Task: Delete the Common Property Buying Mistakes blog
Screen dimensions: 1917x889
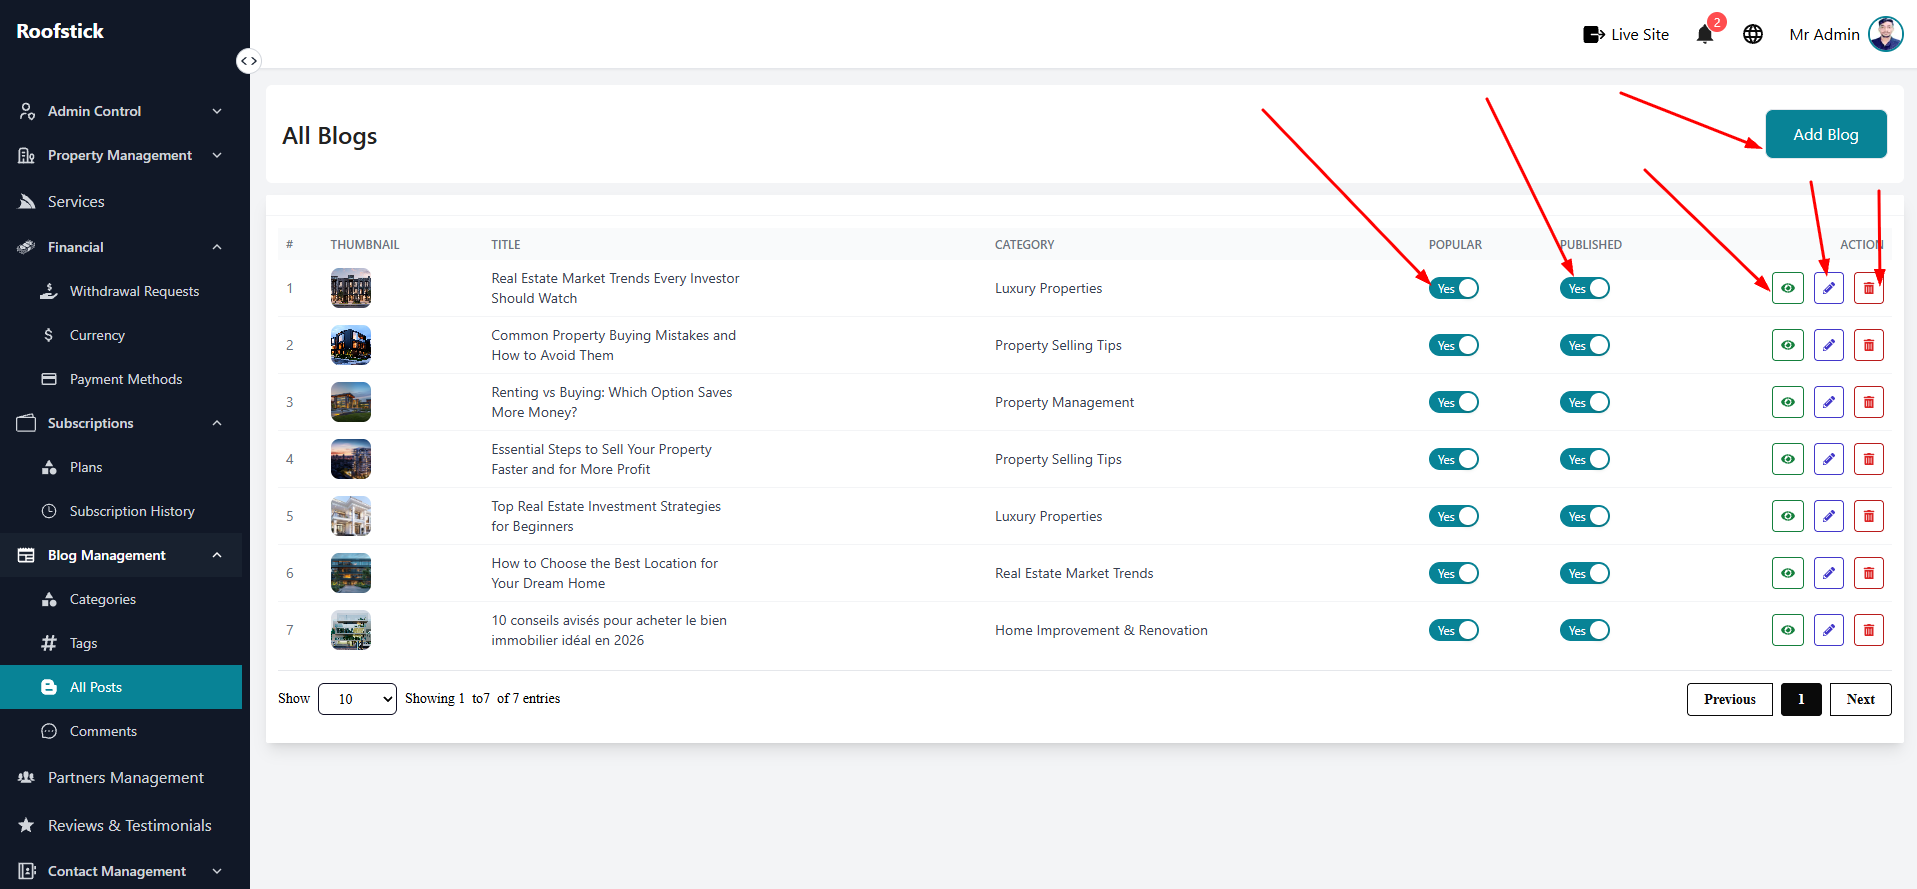Action: click(x=1869, y=345)
